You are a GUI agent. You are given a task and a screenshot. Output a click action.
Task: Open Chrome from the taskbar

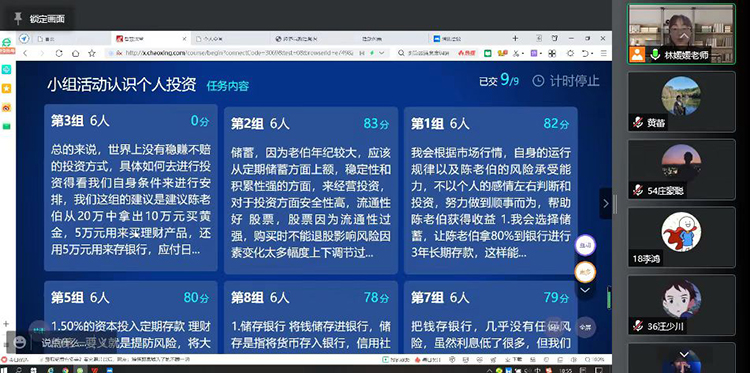tap(66, 370)
